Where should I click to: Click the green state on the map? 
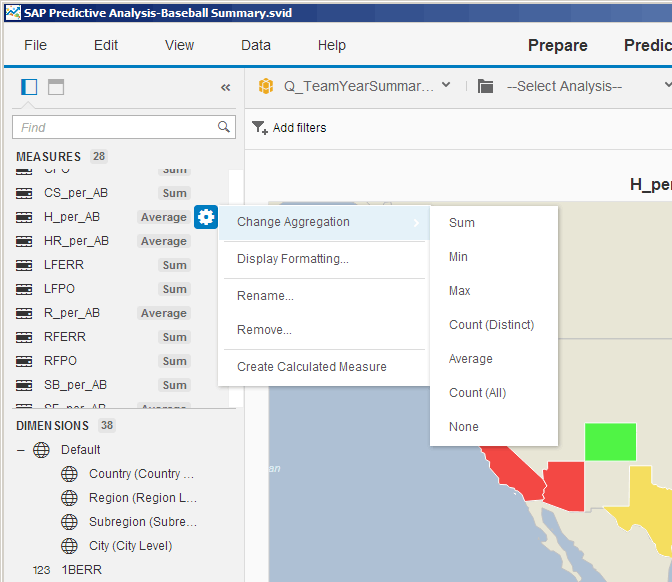[610, 442]
